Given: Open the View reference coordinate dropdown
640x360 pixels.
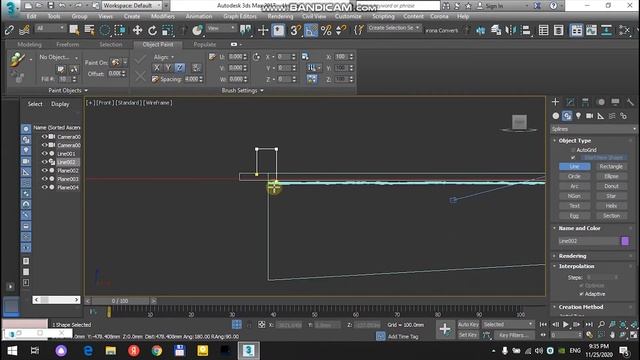Looking at the screenshot, I should [x=221, y=28].
